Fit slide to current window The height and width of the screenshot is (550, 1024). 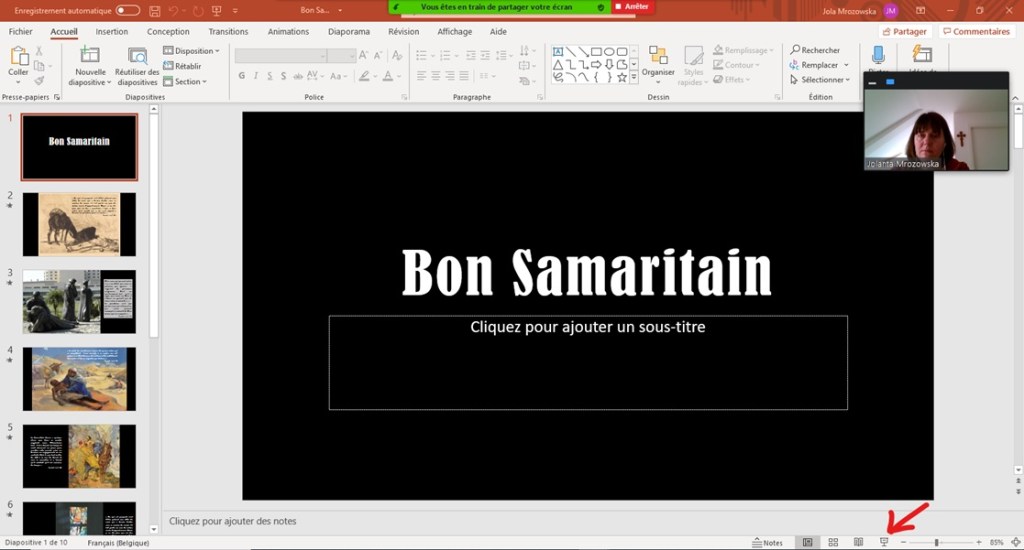pos(1016,542)
